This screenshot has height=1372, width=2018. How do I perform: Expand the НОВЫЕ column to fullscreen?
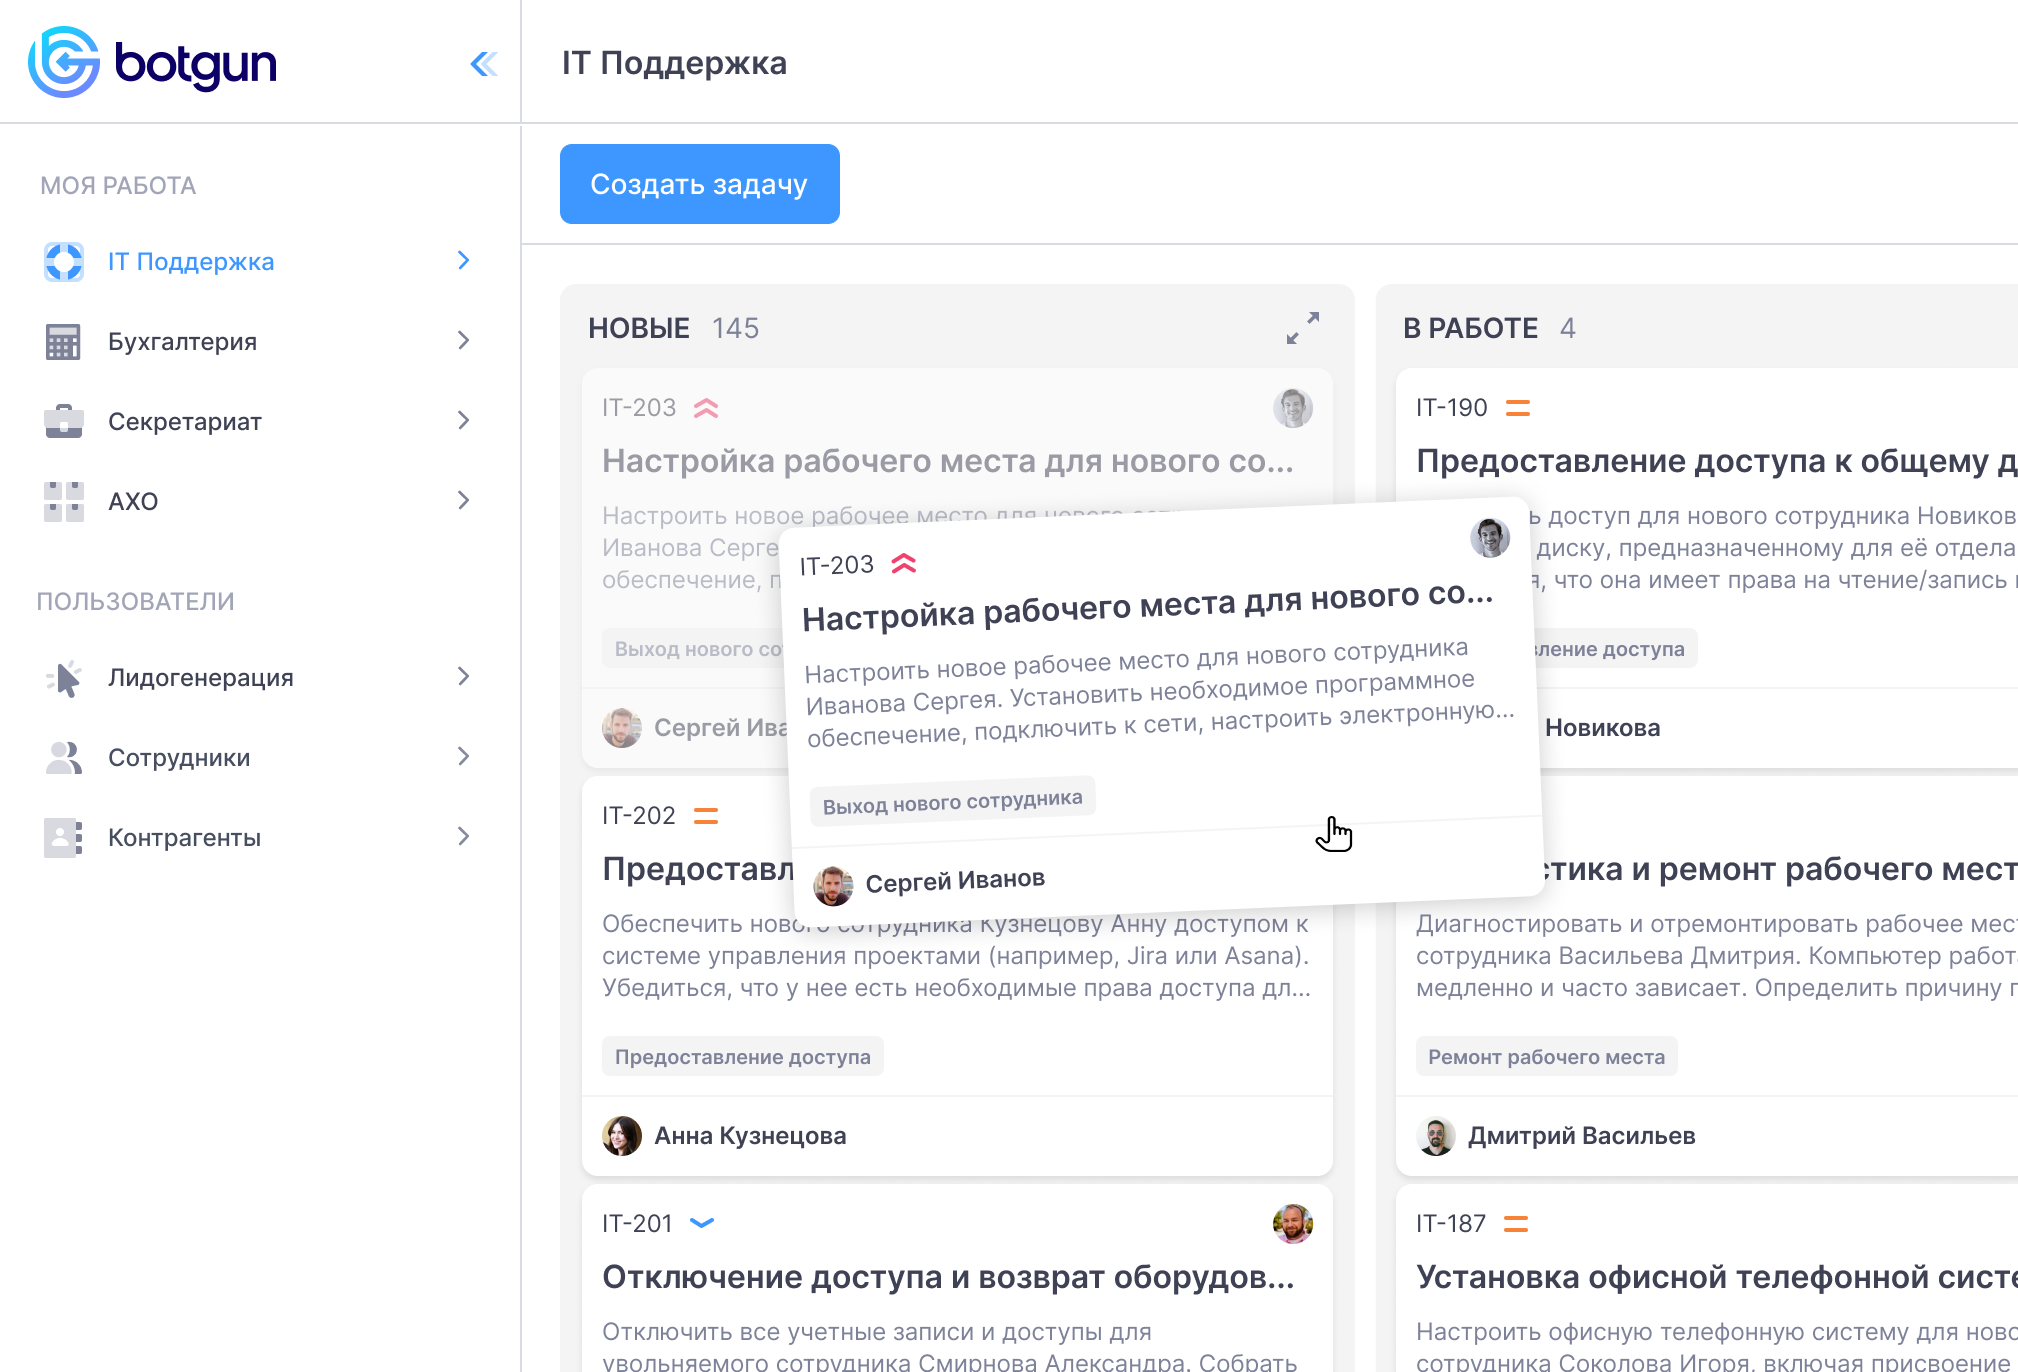coord(1302,328)
